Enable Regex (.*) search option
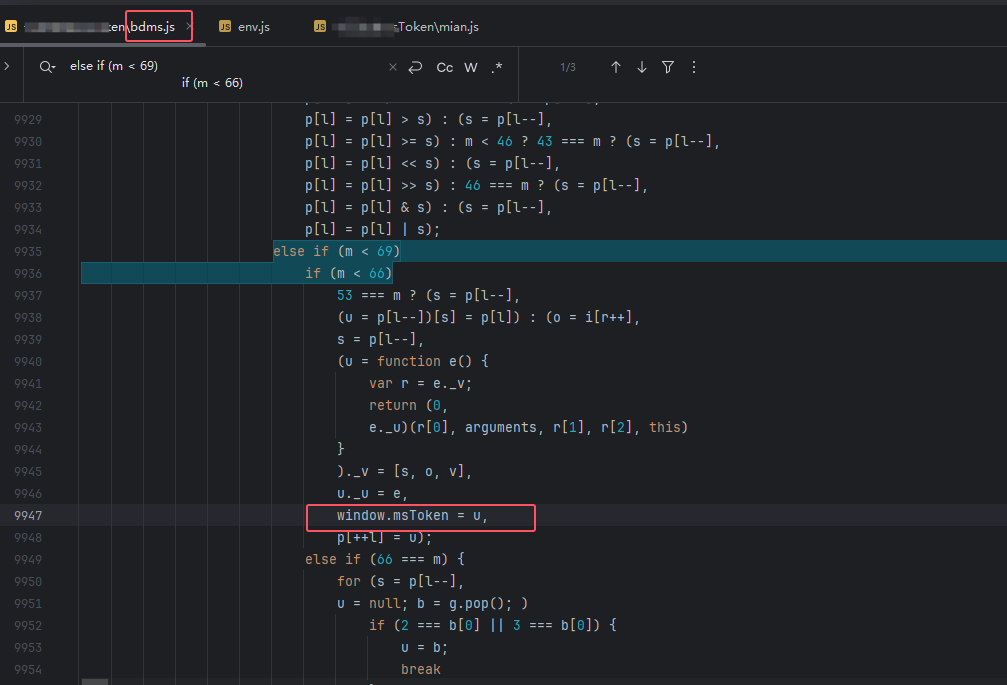Screen dimensions: 1007x685 [497, 67]
